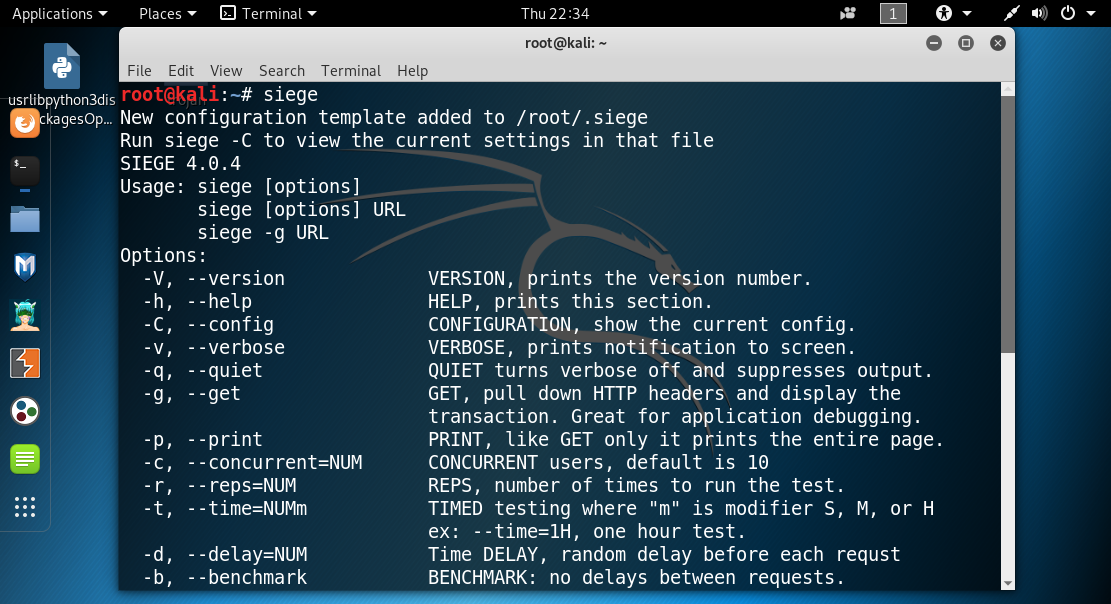Close the root@kali terminal window
Viewport: 1111px width, 604px height.
coord(998,43)
